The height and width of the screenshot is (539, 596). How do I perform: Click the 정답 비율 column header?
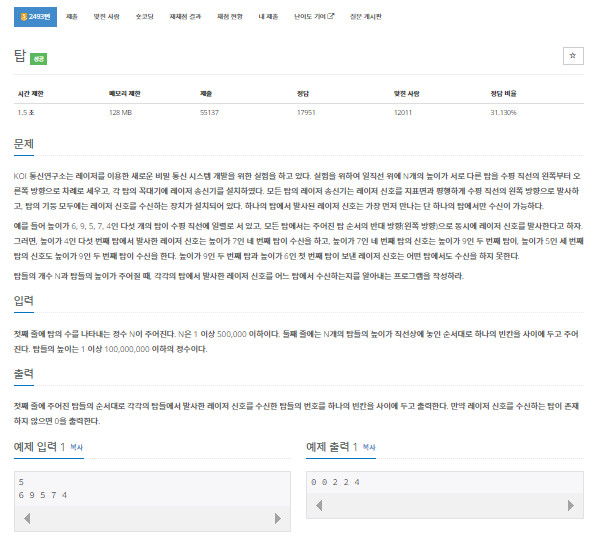click(503, 94)
